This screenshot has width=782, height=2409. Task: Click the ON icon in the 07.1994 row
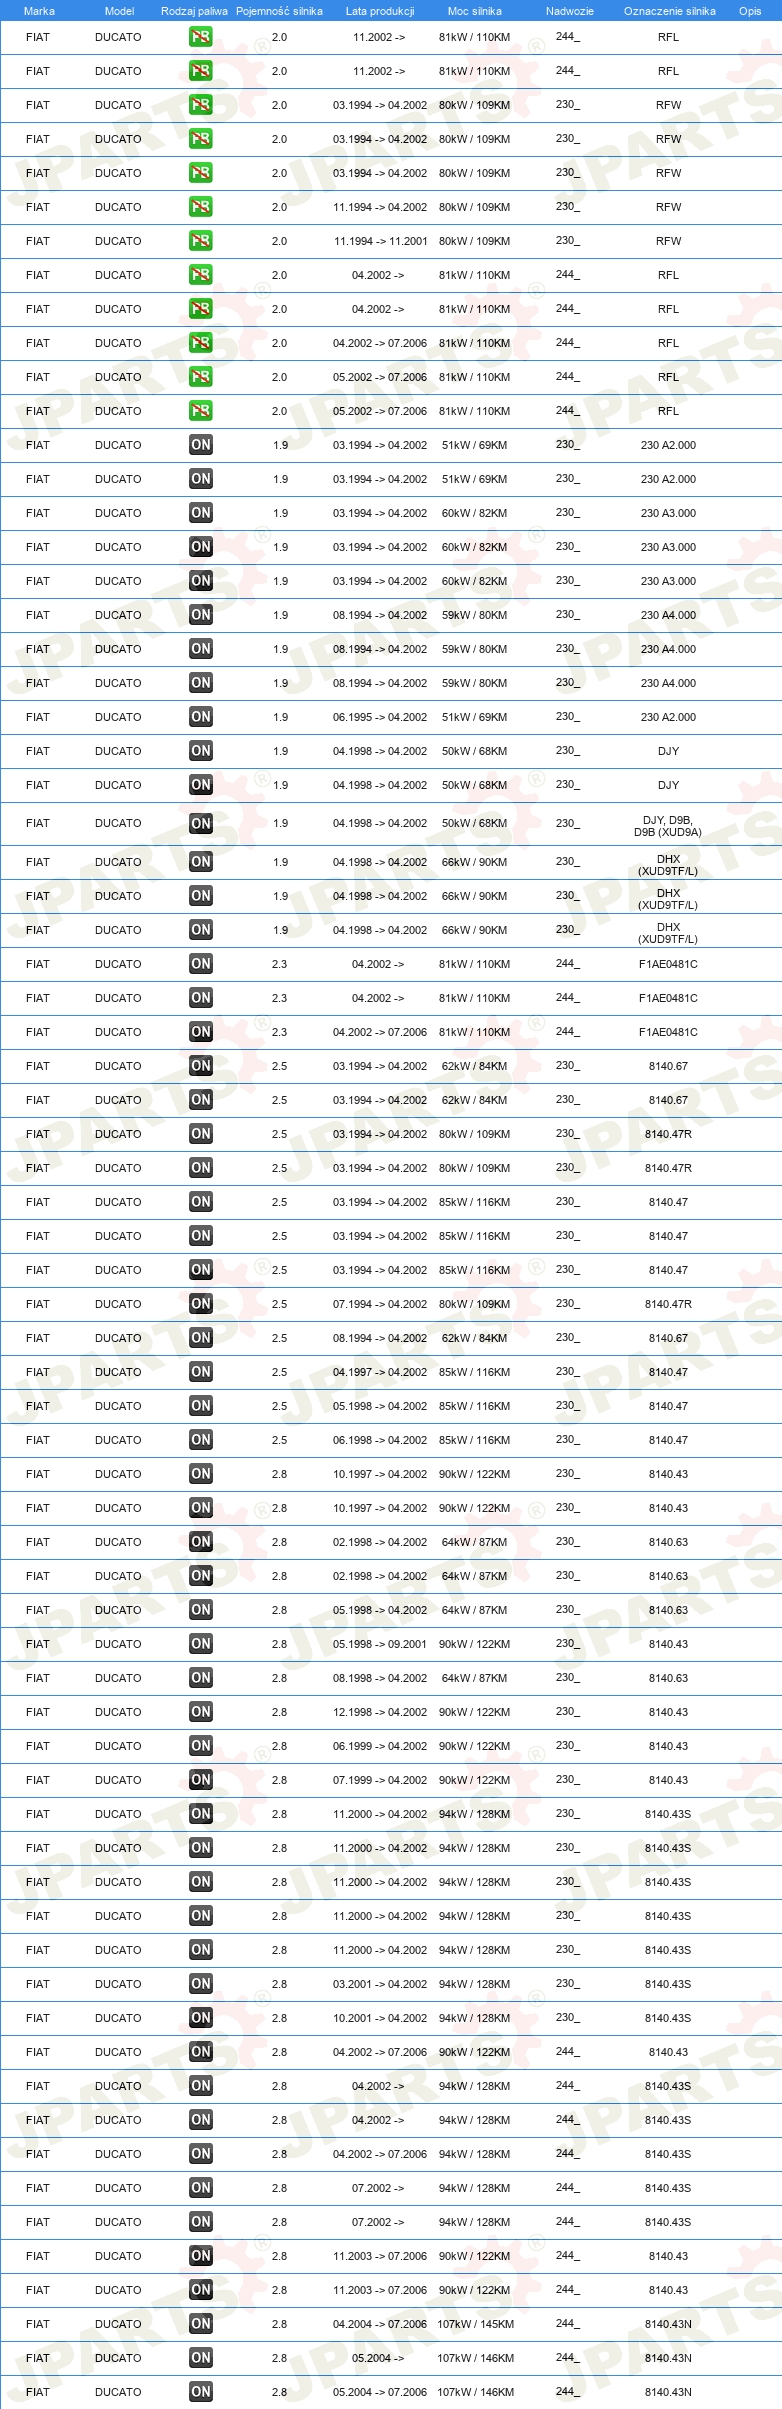click(x=201, y=1304)
